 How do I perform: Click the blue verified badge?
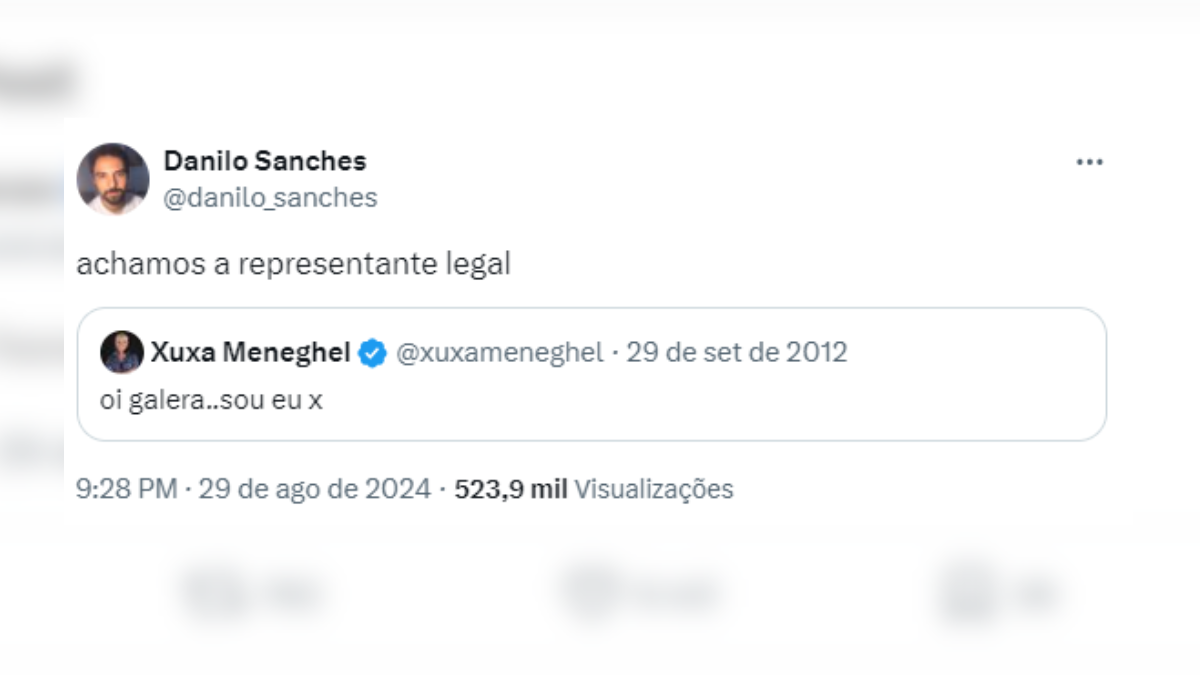[x=372, y=353]
